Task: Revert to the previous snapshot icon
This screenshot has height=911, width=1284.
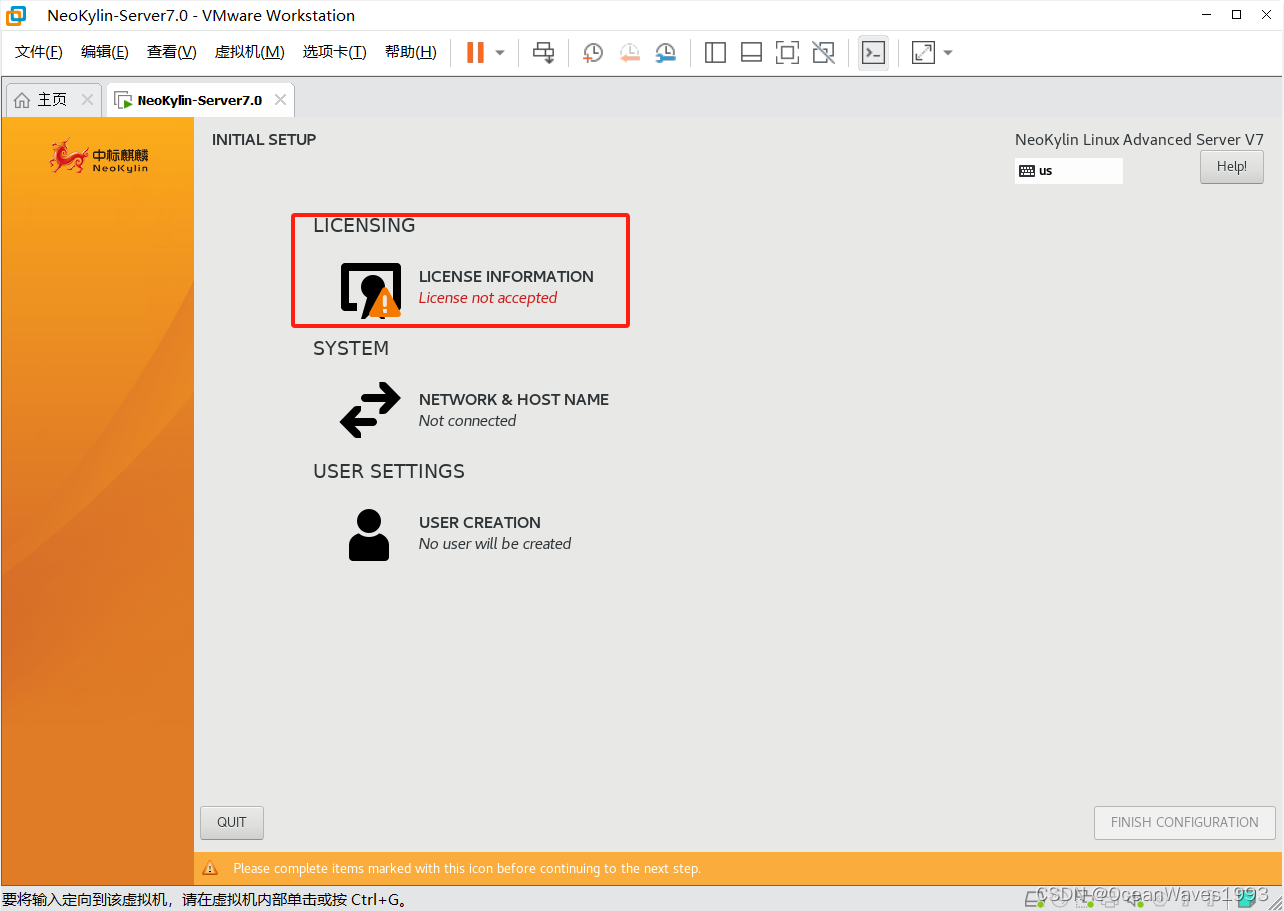Action: [629, 52]
